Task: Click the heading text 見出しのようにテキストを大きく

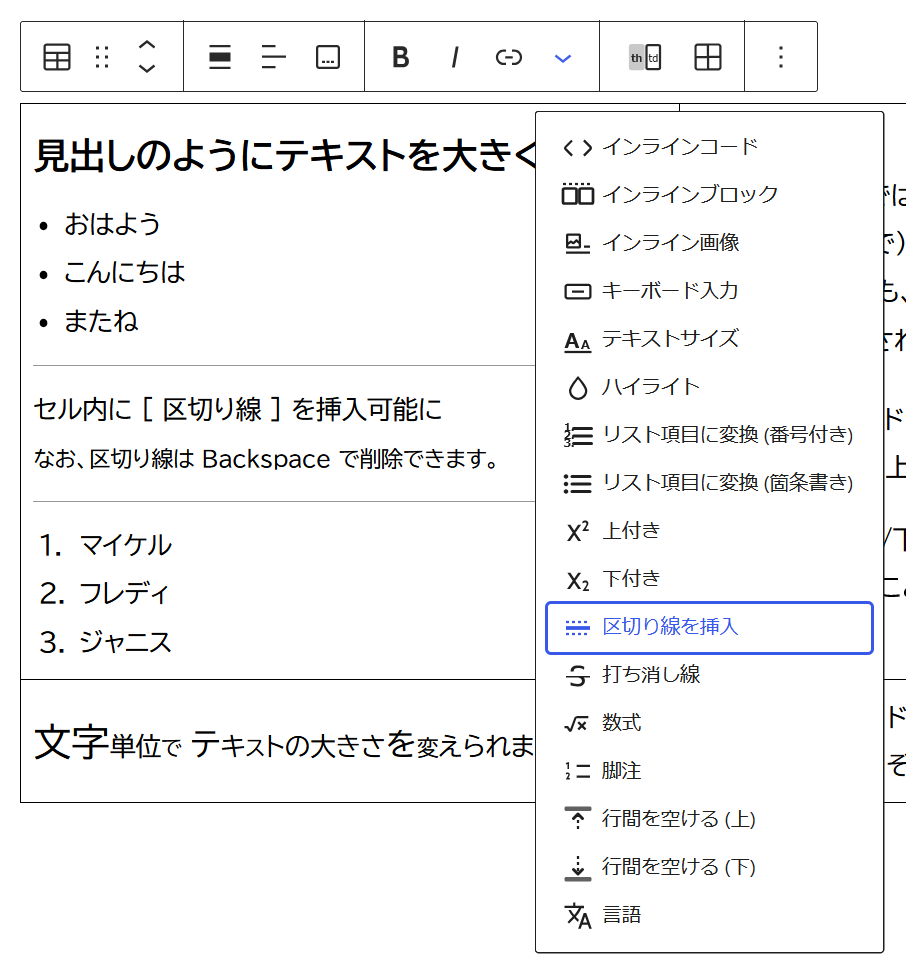Action: pos(285,156)
